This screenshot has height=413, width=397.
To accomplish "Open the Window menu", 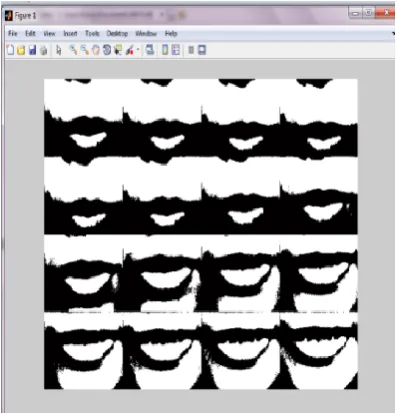I will [146, 33].
